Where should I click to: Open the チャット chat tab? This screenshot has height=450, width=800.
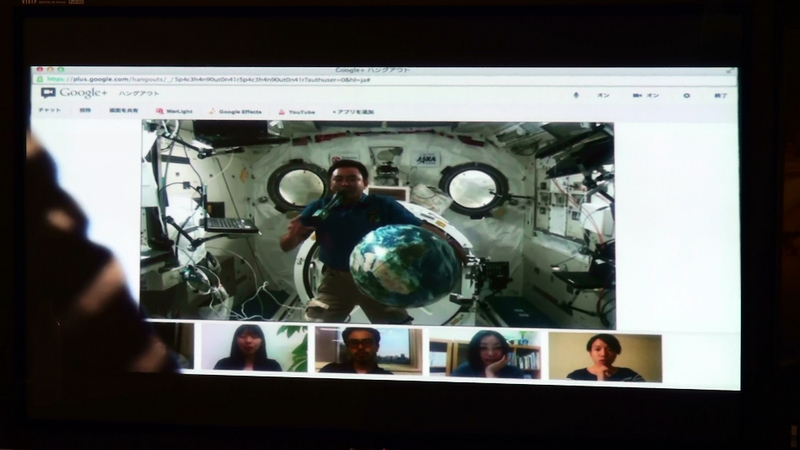coord(49,110)
